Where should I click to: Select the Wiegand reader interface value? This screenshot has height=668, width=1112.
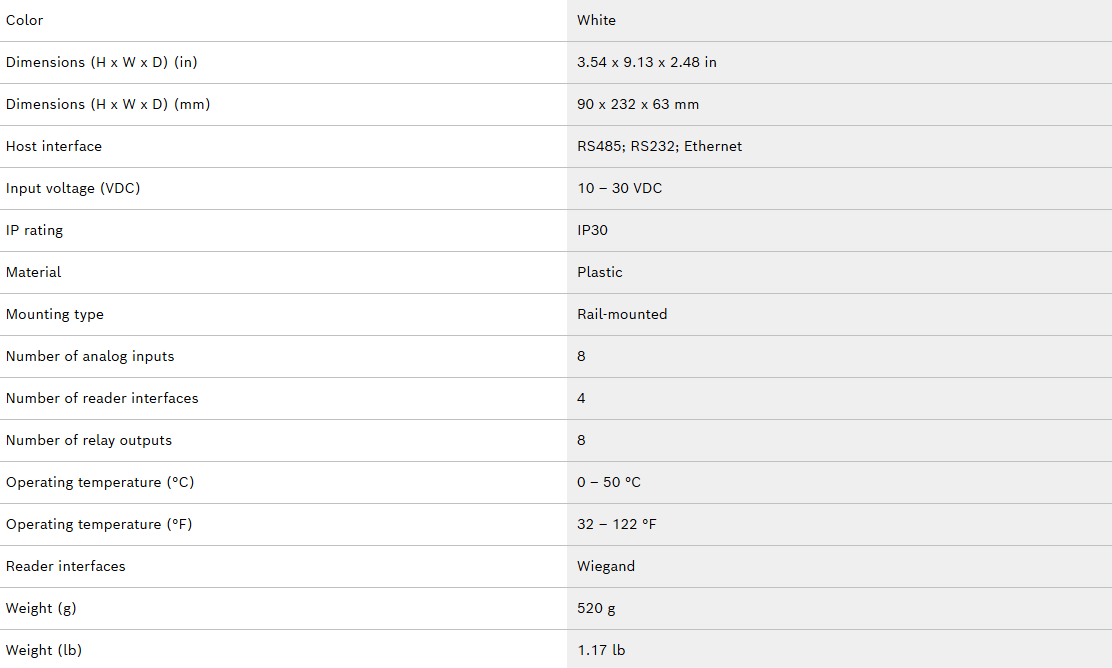click(605, 566)
